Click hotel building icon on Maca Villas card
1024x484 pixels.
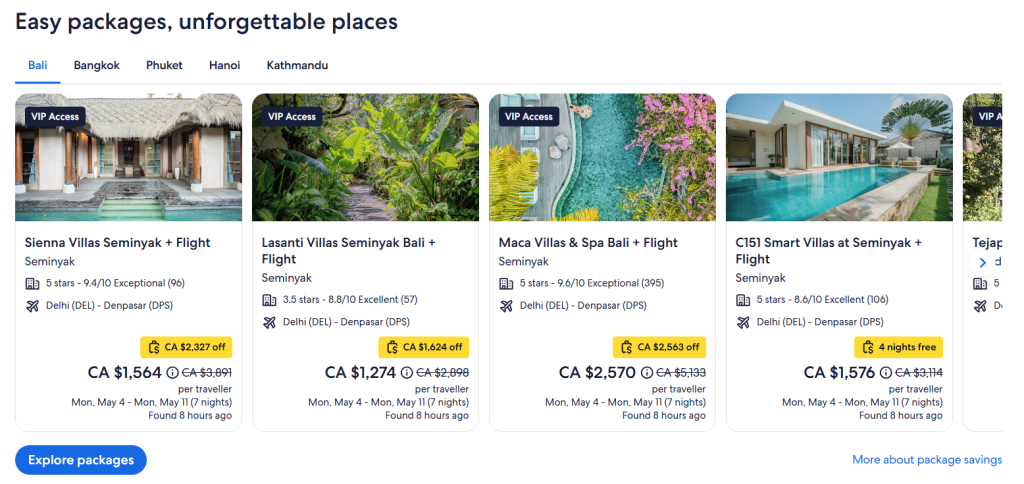506,283
